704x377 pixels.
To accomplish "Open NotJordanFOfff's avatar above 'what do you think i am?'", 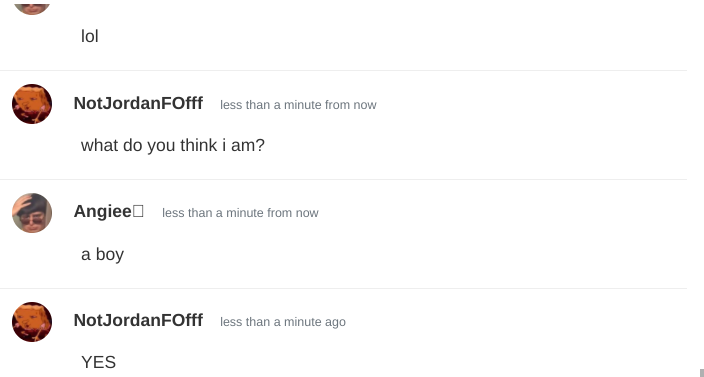I will click(32, 104).
